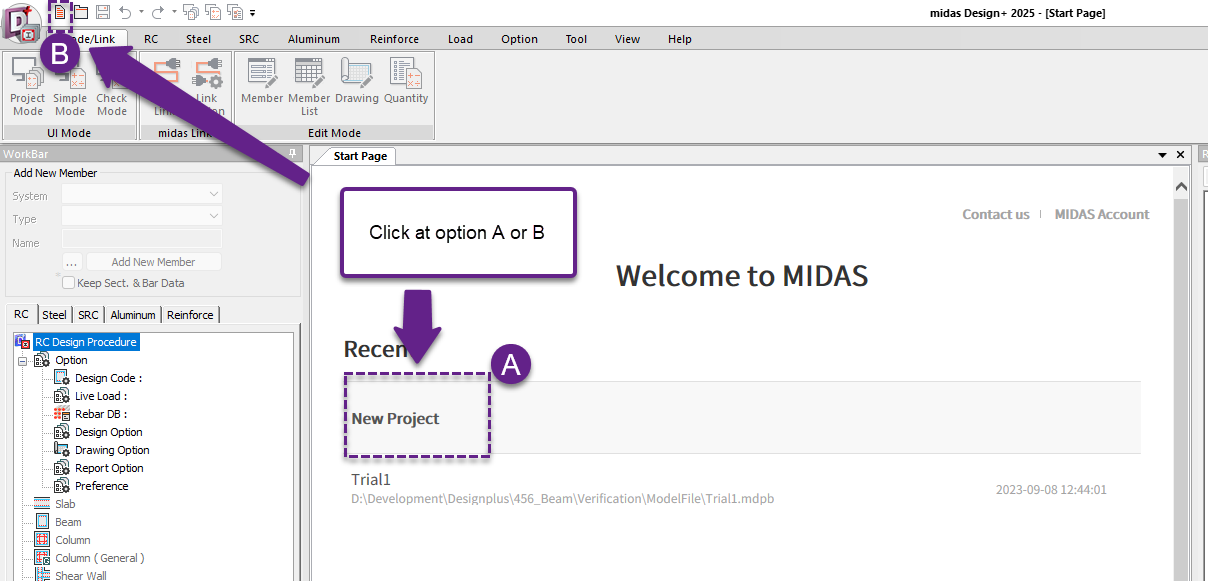Select the Drawing Option tree item
Screen dimensions: 1208x581
click(x=112, y=450)
